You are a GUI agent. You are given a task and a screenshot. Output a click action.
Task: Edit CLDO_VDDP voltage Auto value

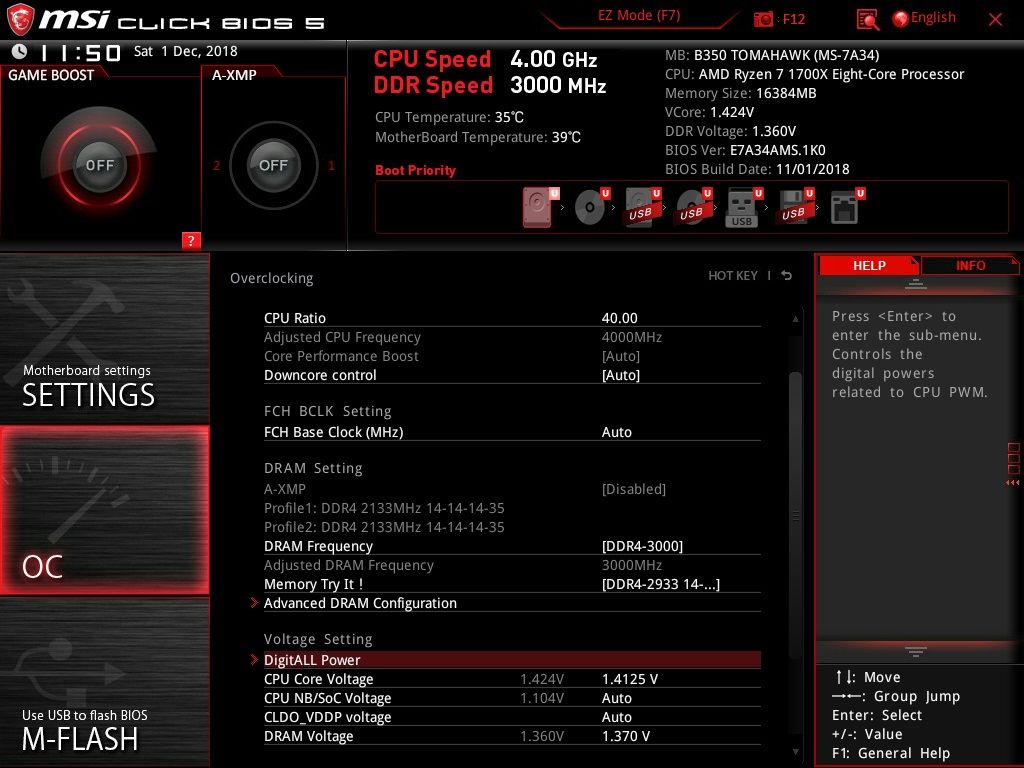tap(616, 717)
